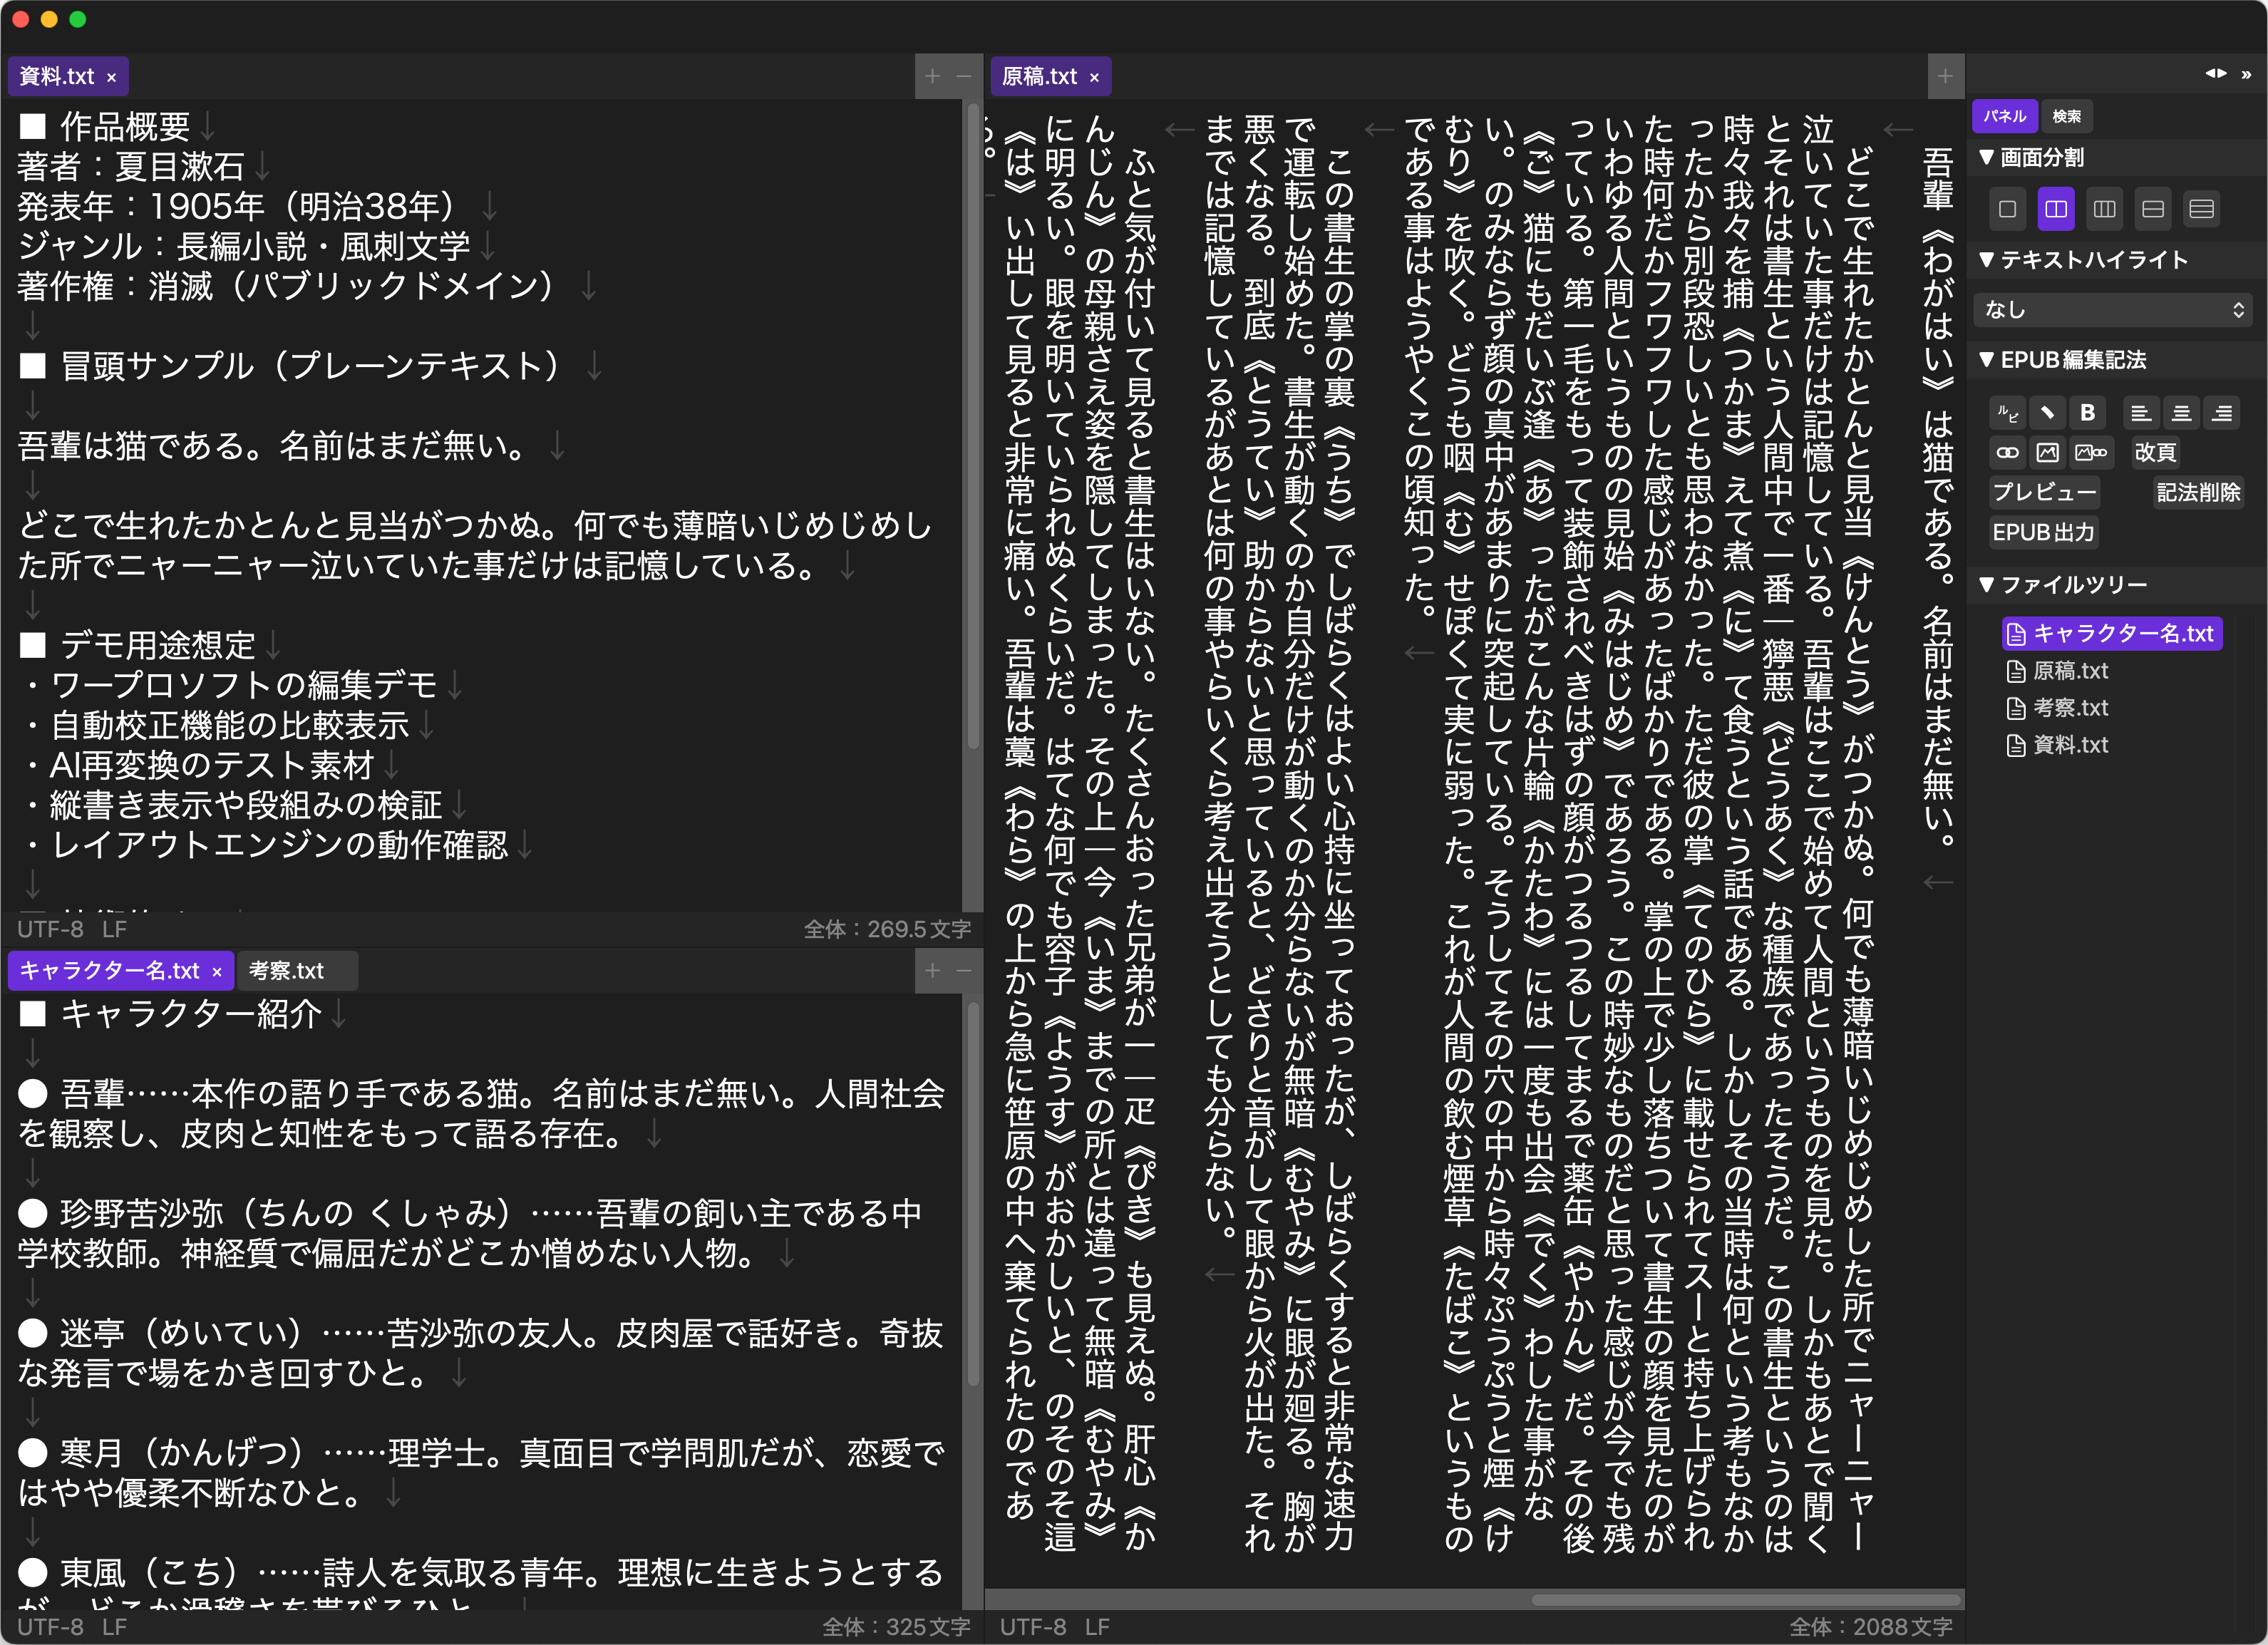Switch to the three-column split layout

point(2105,208)
